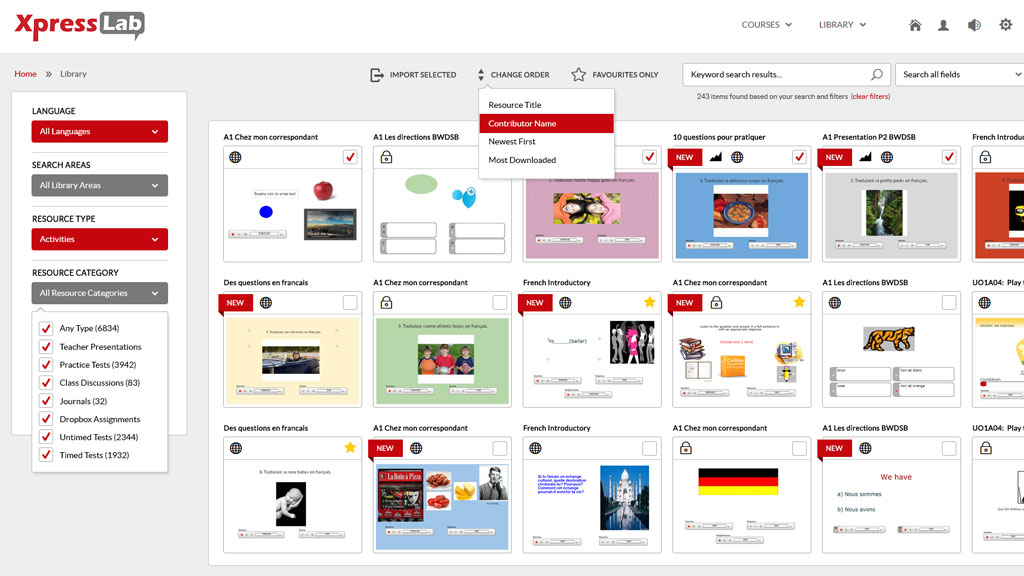Toggle Favourites Only filter
Image resolution: width=1024 pixels, height=576 pixels.
(x=615, y=74)
